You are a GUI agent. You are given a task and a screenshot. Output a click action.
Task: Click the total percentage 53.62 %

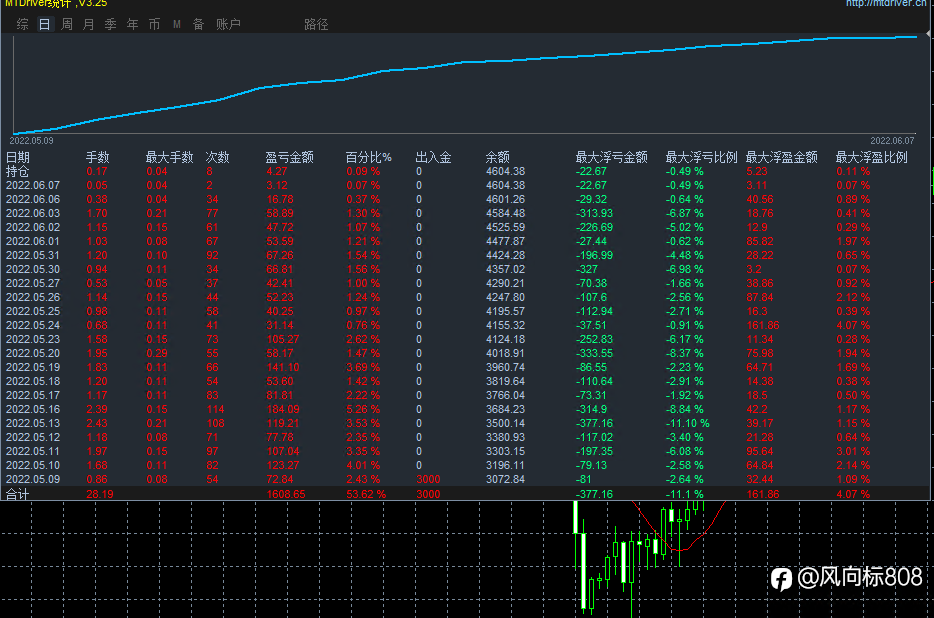(366, 494)
